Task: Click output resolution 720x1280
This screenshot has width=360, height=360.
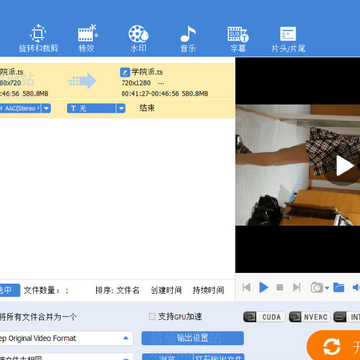Action: pyautogui.click(x=136, y=83)
